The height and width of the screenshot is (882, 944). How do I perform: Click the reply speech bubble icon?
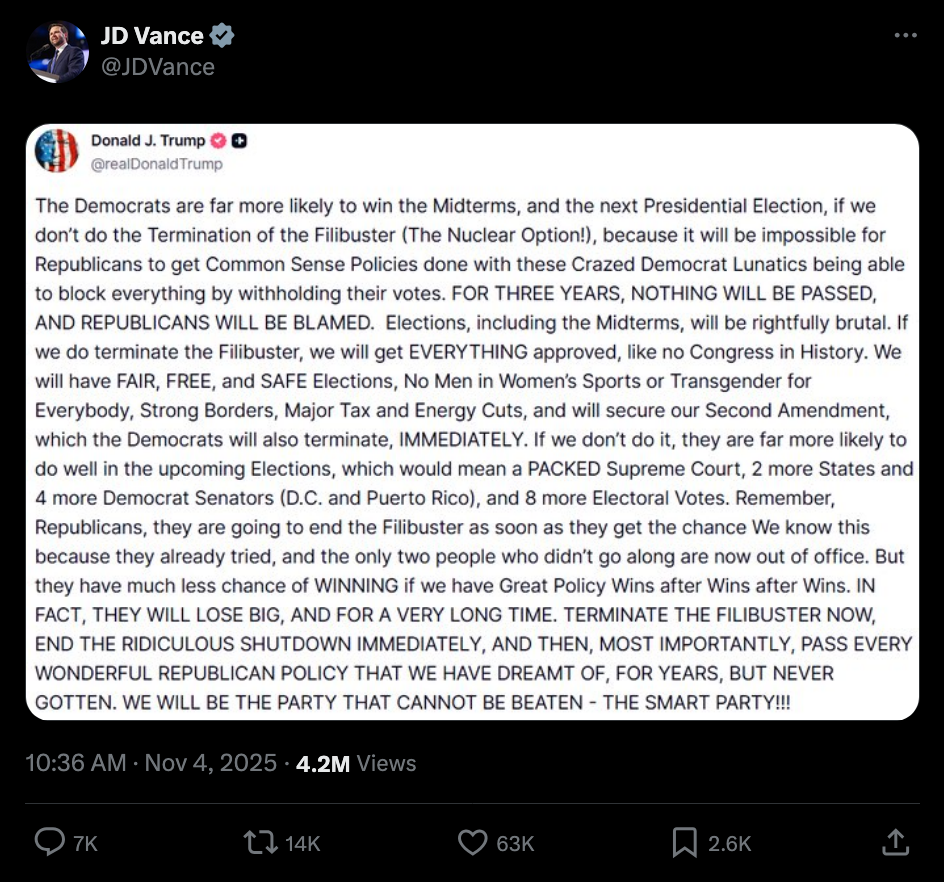coord(50,843)
